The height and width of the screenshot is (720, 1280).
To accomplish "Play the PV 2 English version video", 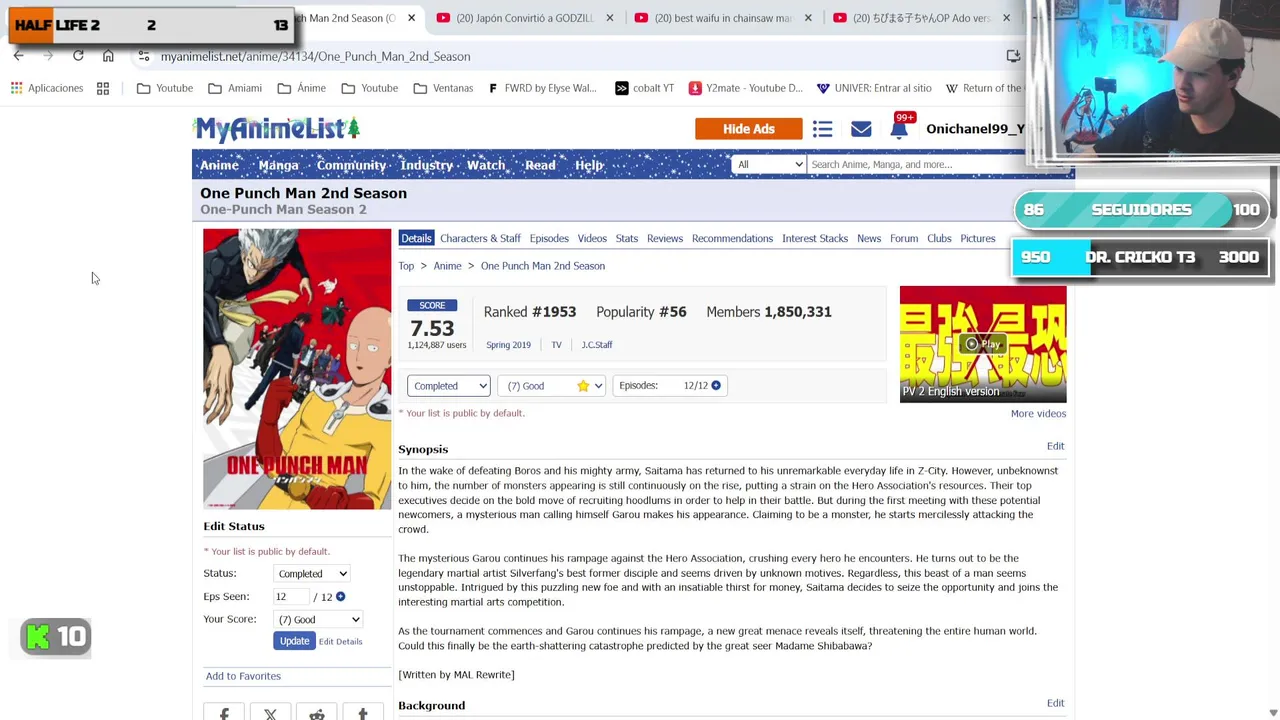I will [x=983, y=343].
